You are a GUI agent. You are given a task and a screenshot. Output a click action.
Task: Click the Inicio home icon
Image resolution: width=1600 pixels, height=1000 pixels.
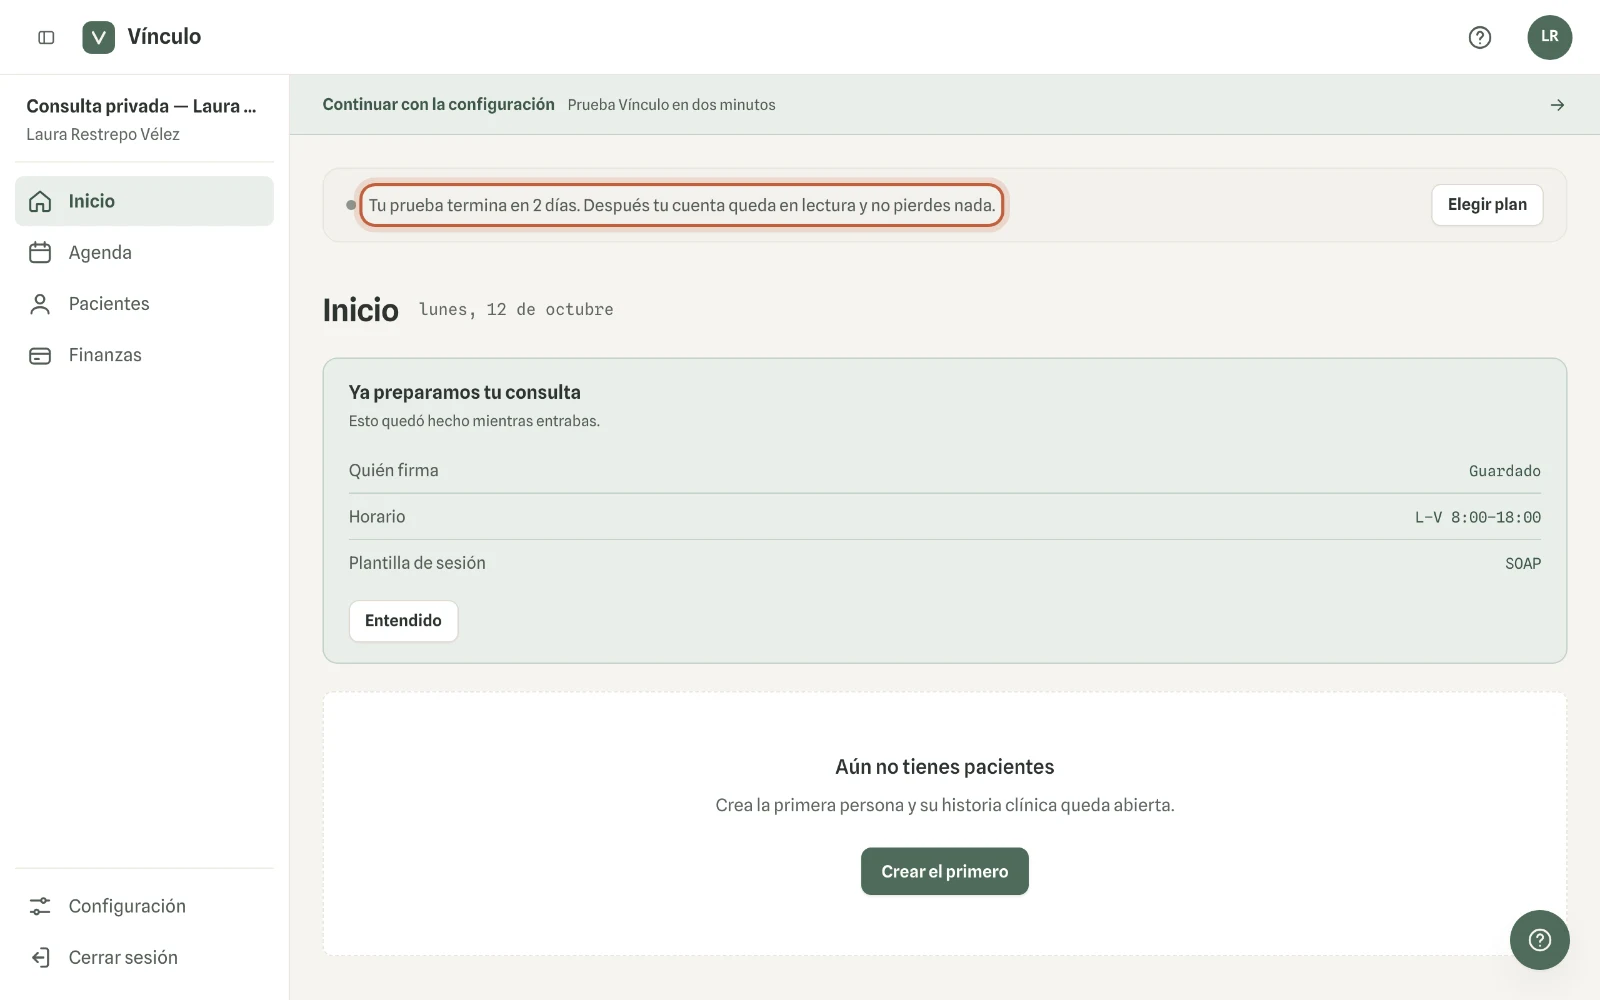(x=40, y=201)
